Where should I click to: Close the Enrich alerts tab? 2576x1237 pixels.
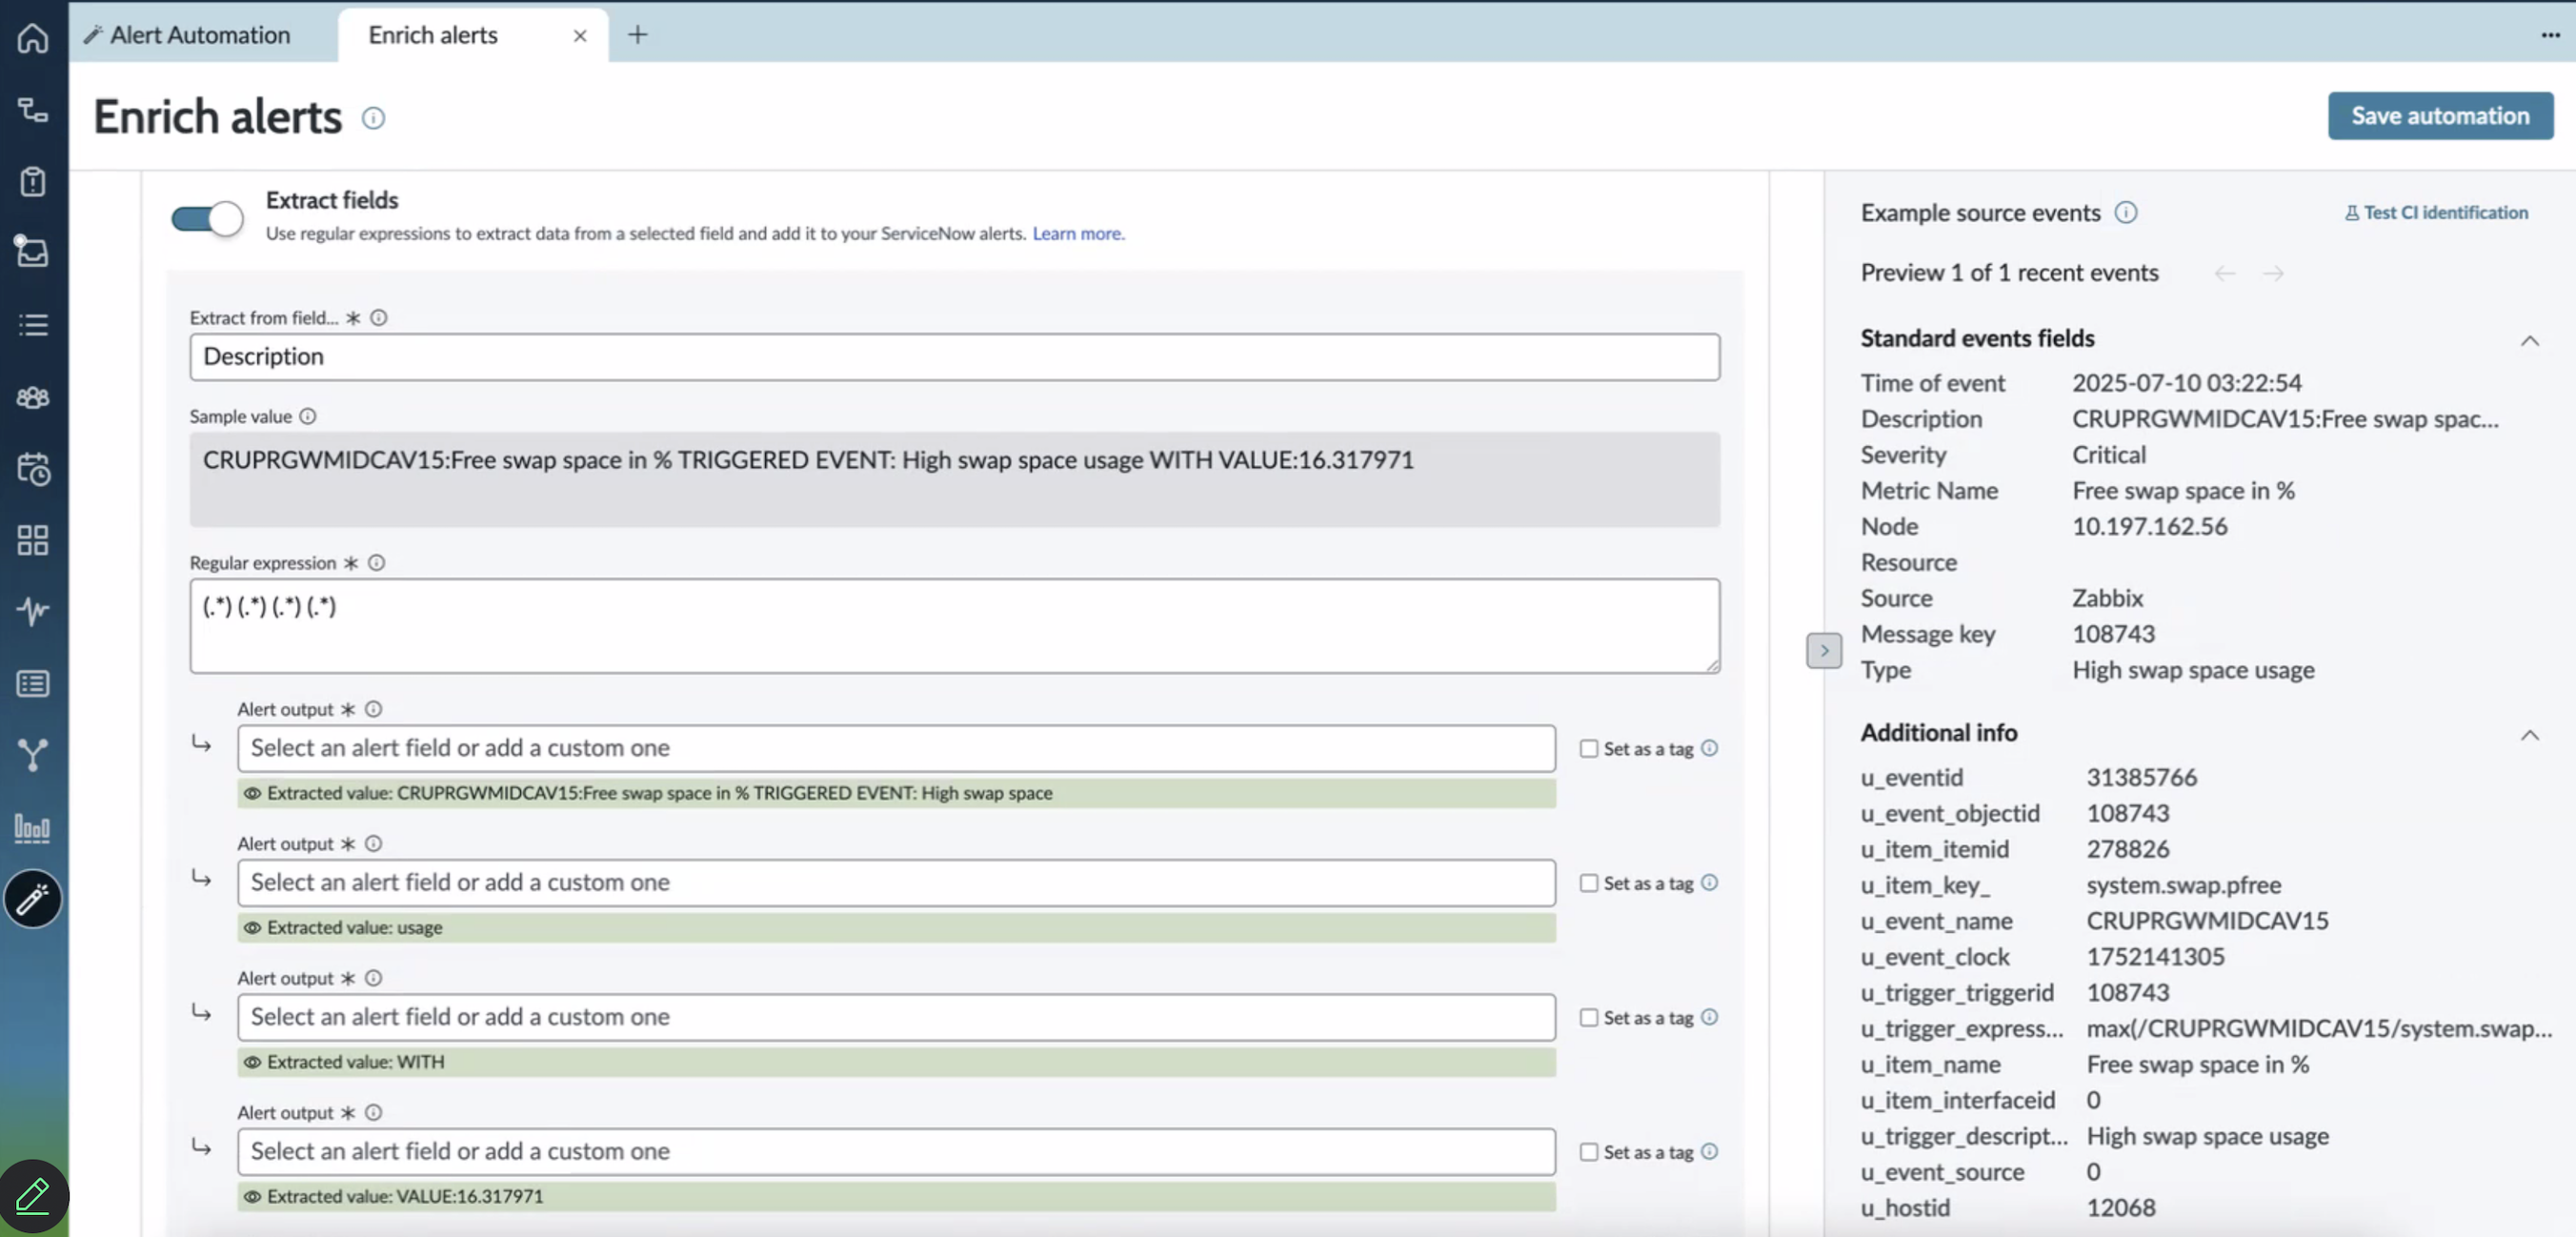[x=580, y=36]
